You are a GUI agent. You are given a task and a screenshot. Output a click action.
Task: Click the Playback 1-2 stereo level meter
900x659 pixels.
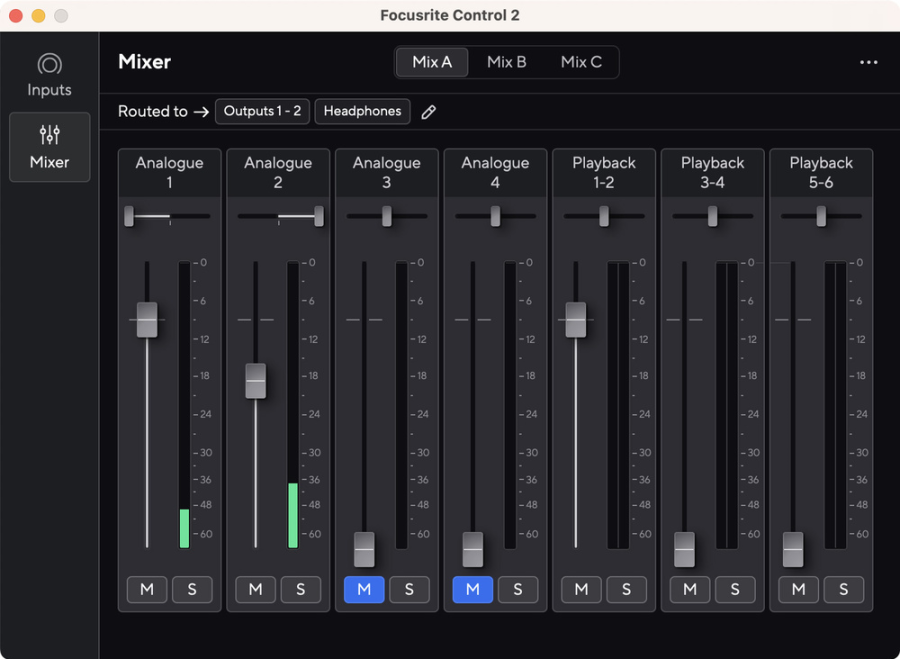[618, 405]
